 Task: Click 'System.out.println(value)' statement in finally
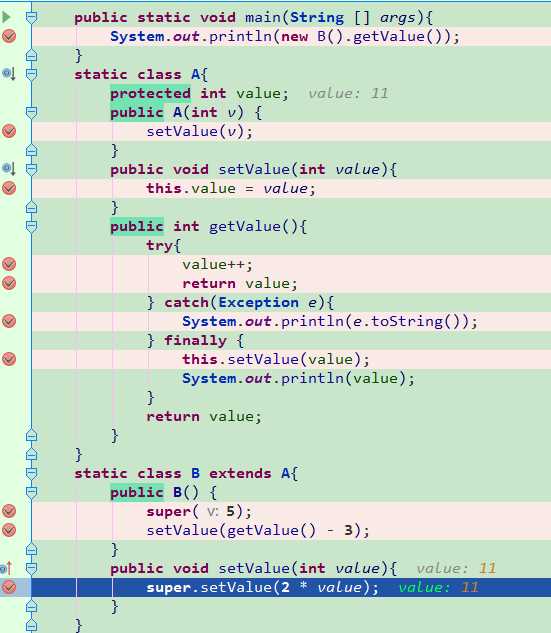click(298, 378)
